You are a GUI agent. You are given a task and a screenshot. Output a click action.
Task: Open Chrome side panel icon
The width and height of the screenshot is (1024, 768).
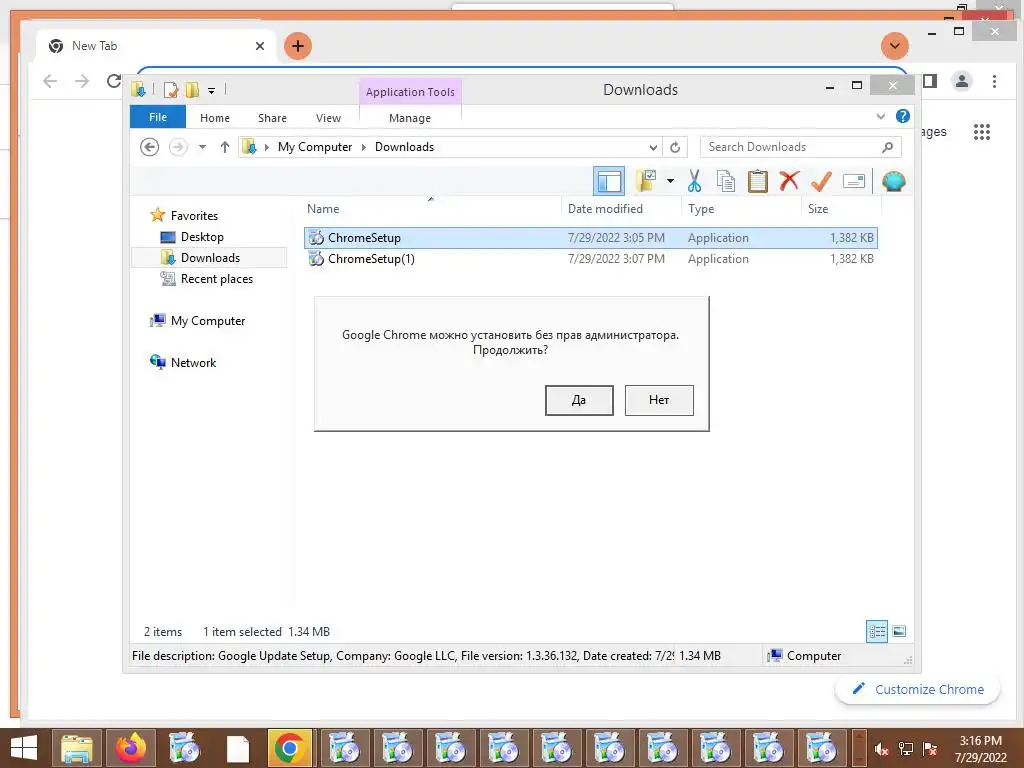pyautogui.click(x=931, y=81)
